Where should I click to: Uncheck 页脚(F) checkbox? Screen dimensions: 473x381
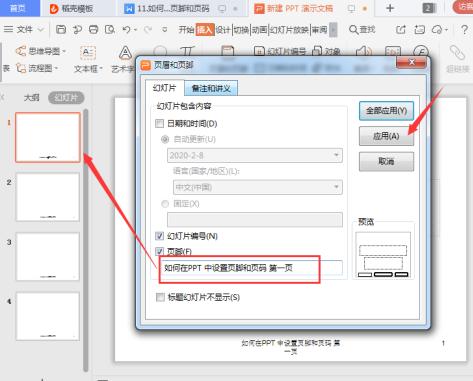coord(160,251)
